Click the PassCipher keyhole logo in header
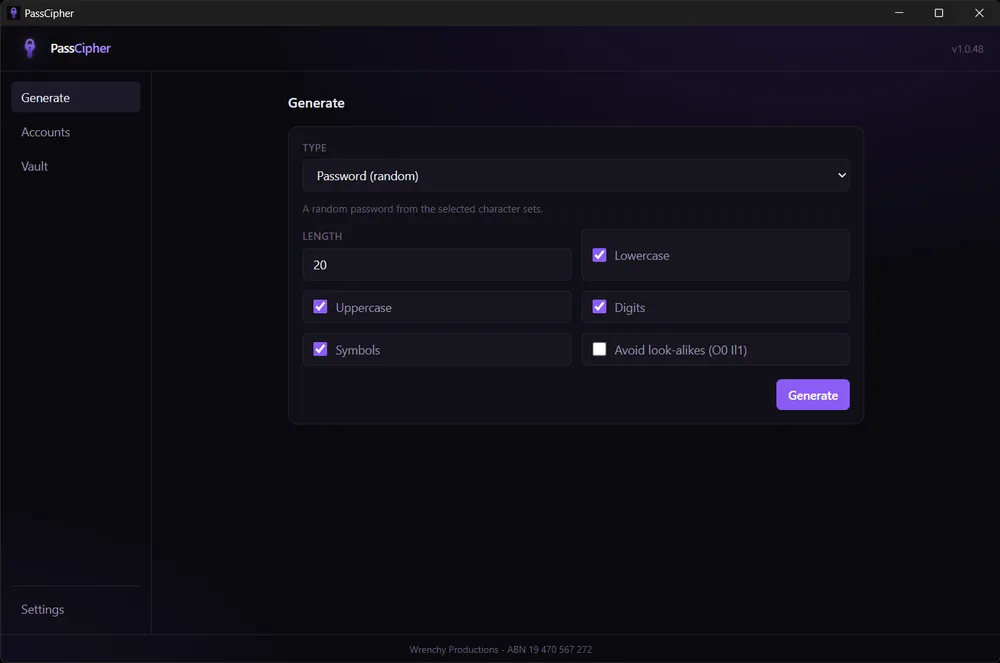The image size is (1000, 663). coord(29,48)
